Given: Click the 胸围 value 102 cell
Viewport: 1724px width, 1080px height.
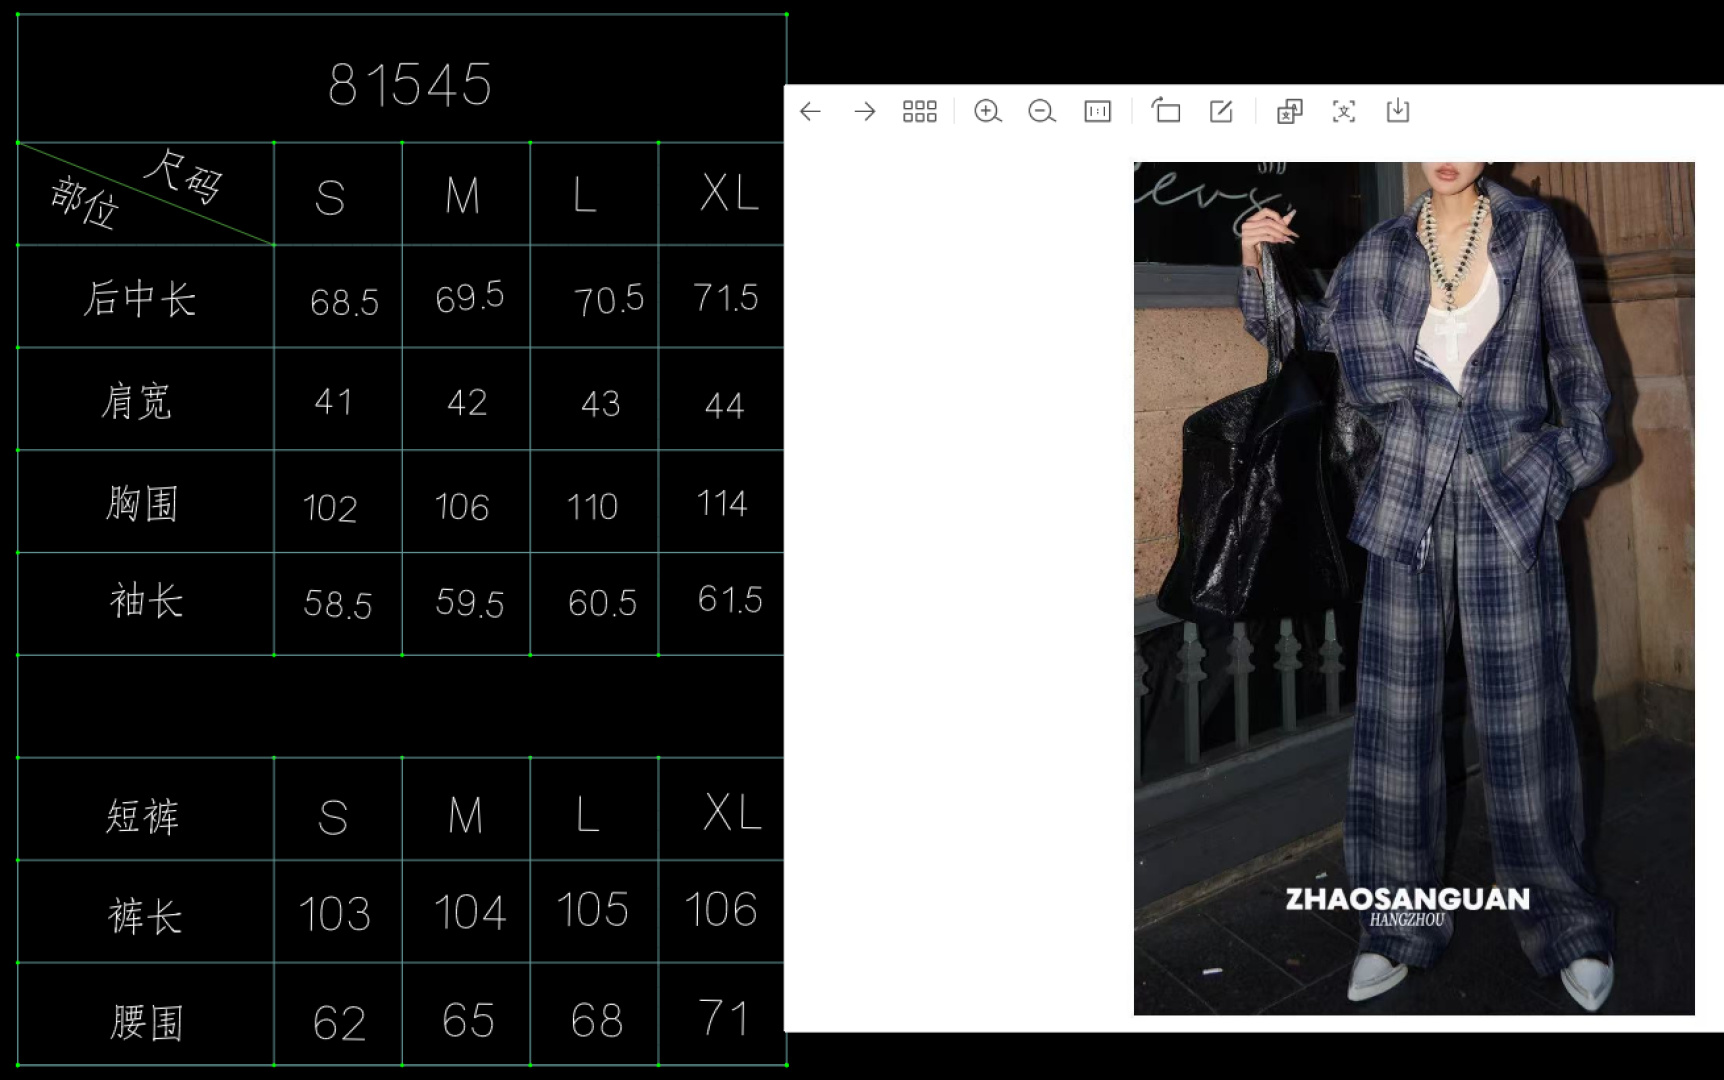Looking at the screenshot, I should tap(330, 508).
